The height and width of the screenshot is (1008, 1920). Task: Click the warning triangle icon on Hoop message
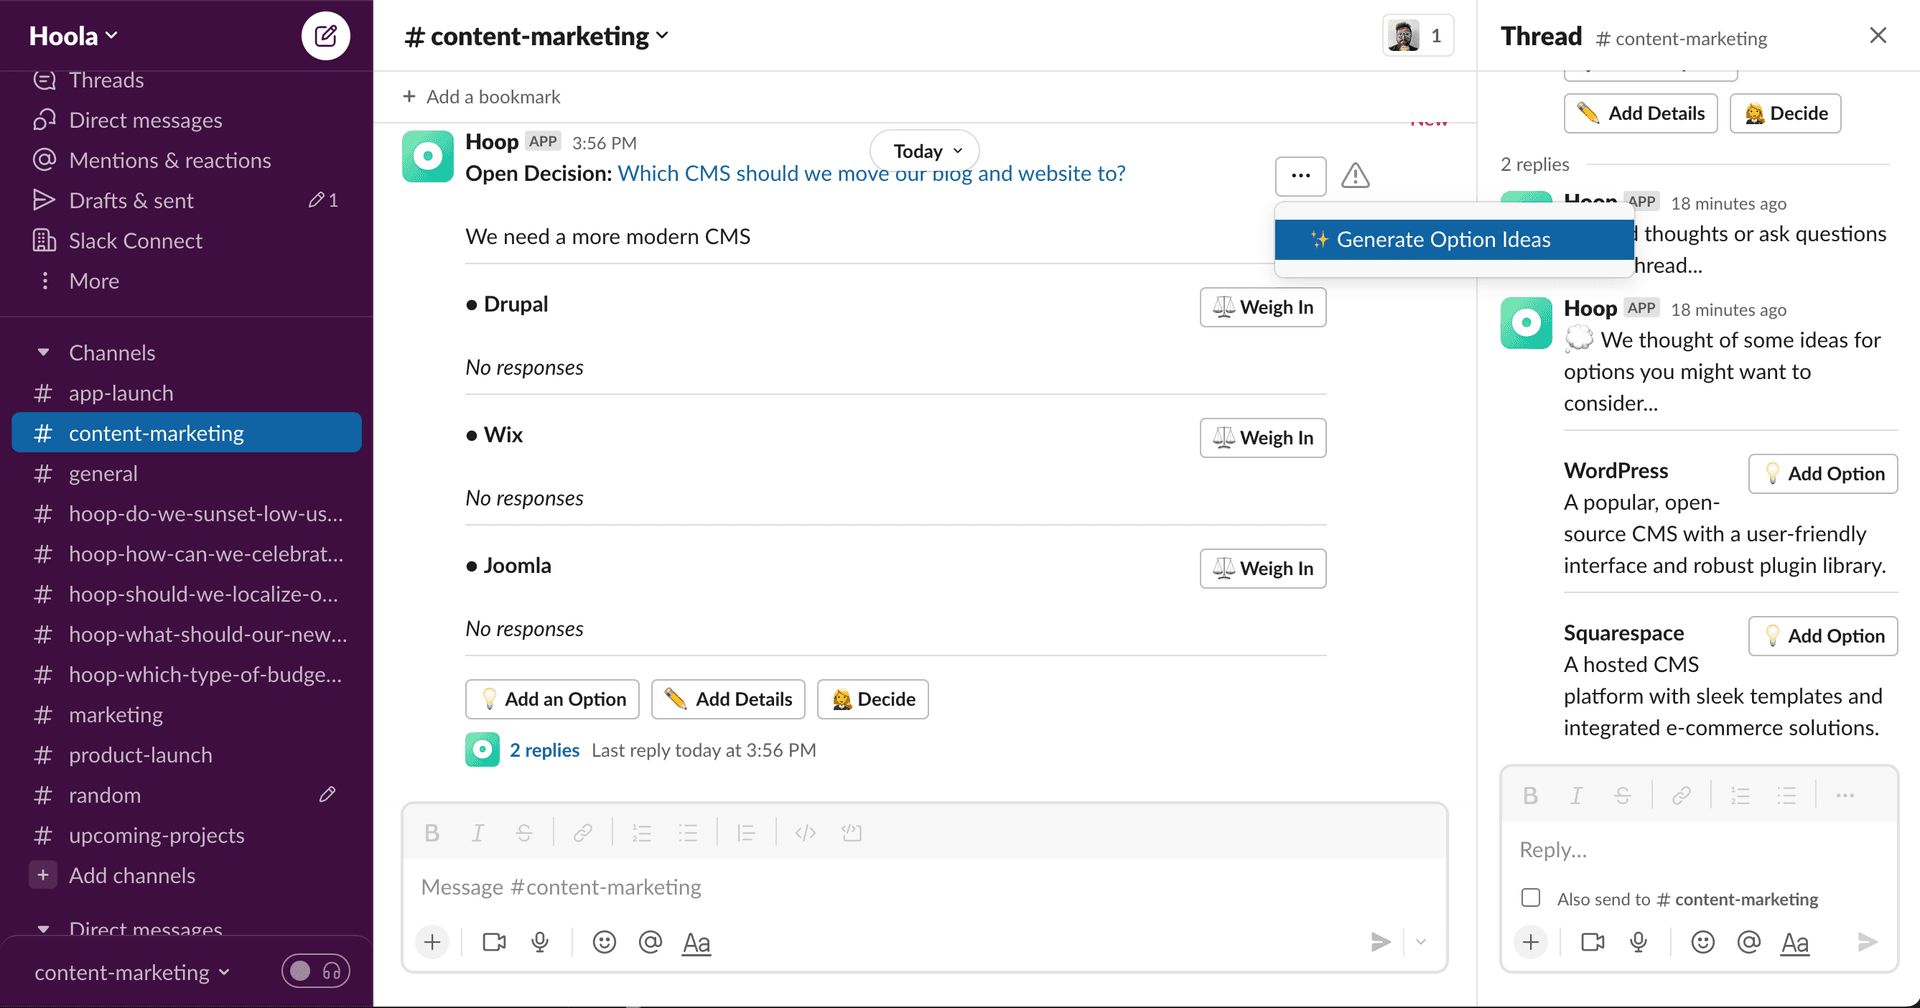pos(1355,176)
